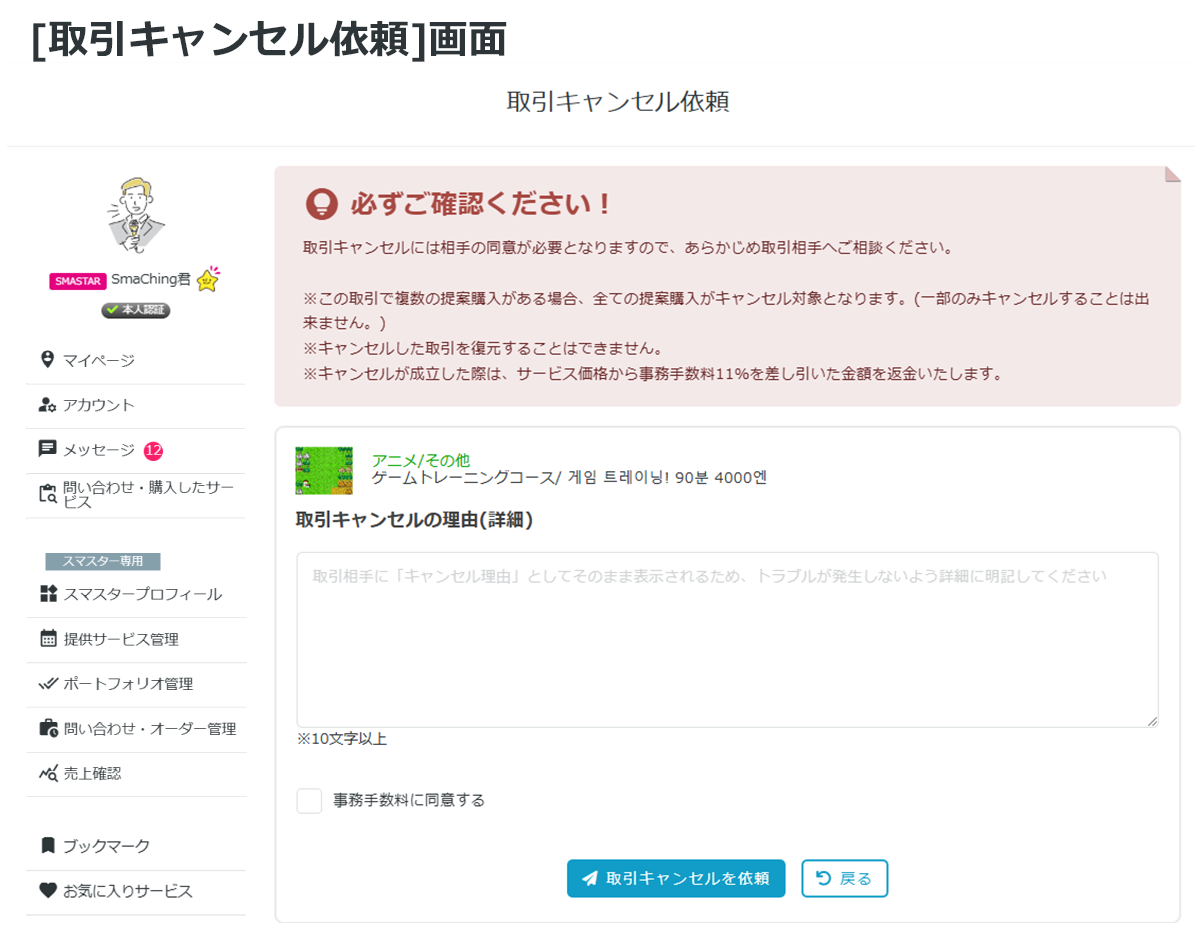Click the cancel reason text area
1200x952 pixels.
pos(727,638)
